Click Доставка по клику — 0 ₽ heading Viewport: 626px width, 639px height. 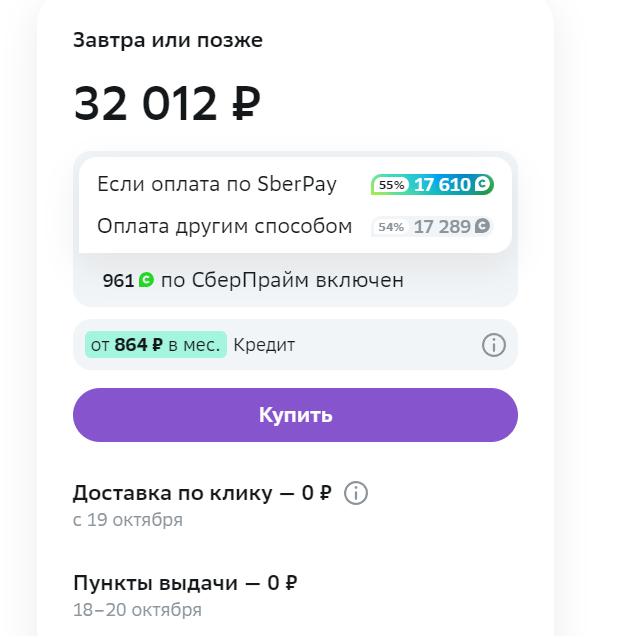tap(202, 493)
